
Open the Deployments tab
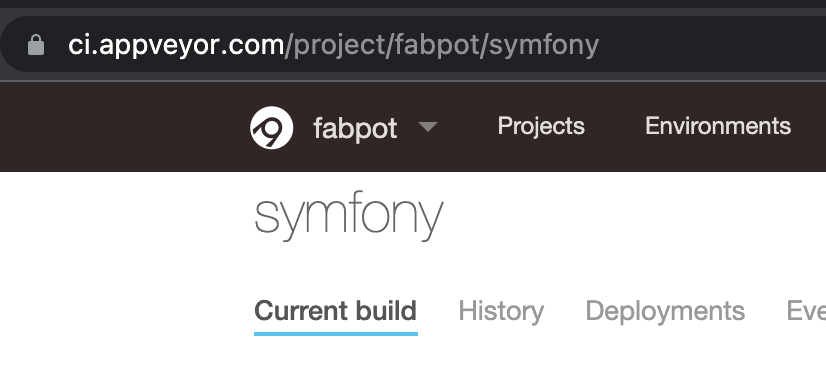tap(665, 311)
